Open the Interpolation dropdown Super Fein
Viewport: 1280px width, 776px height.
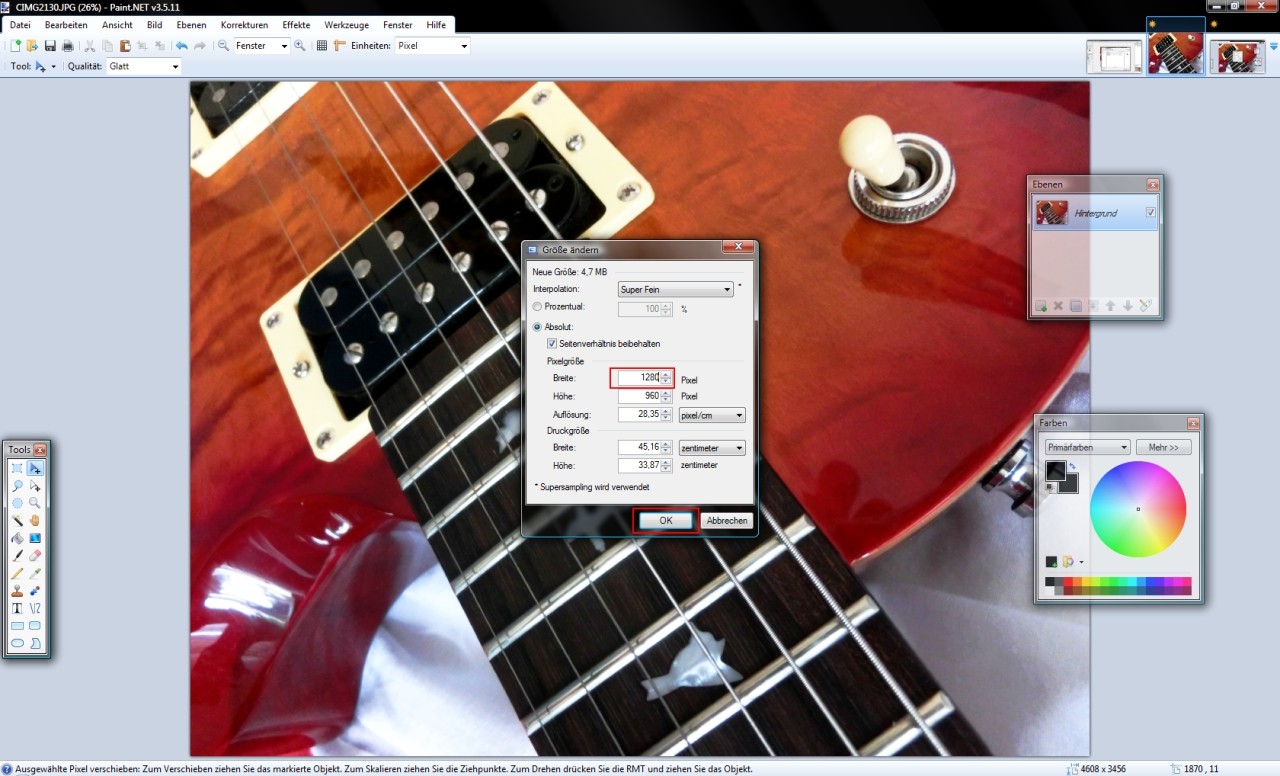[x=676, y=289]
